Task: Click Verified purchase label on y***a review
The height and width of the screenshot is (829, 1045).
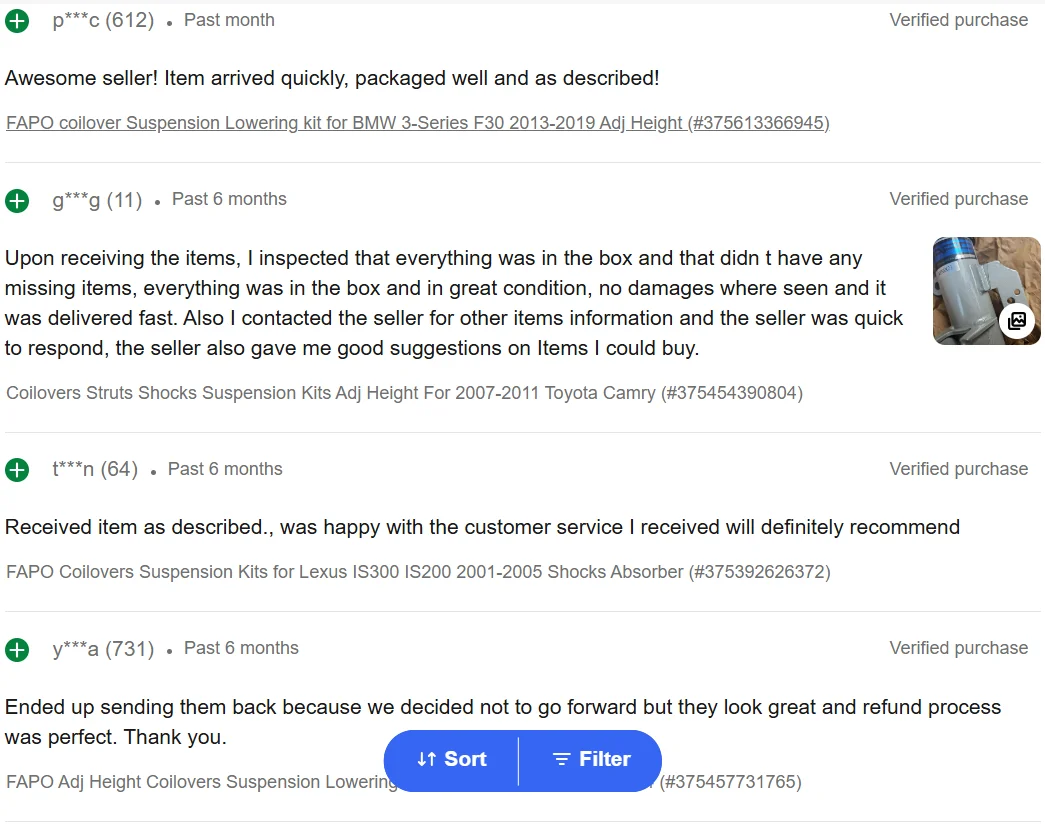Action: coord(958,648)
